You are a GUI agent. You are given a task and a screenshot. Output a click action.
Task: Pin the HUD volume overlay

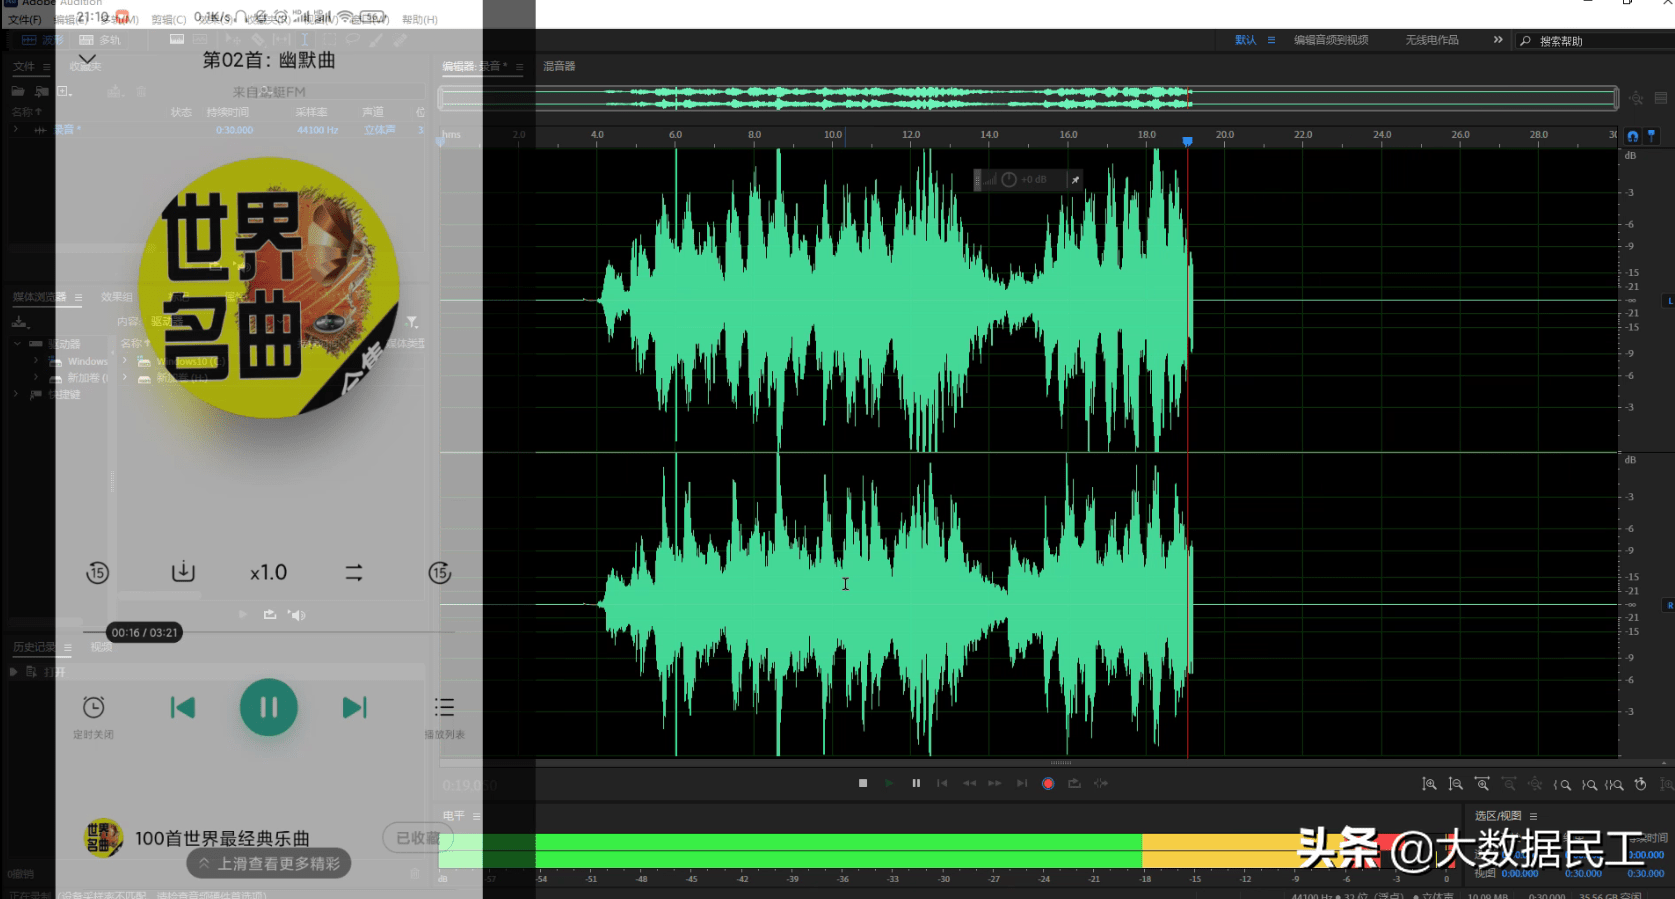(x=1075, y=180)
